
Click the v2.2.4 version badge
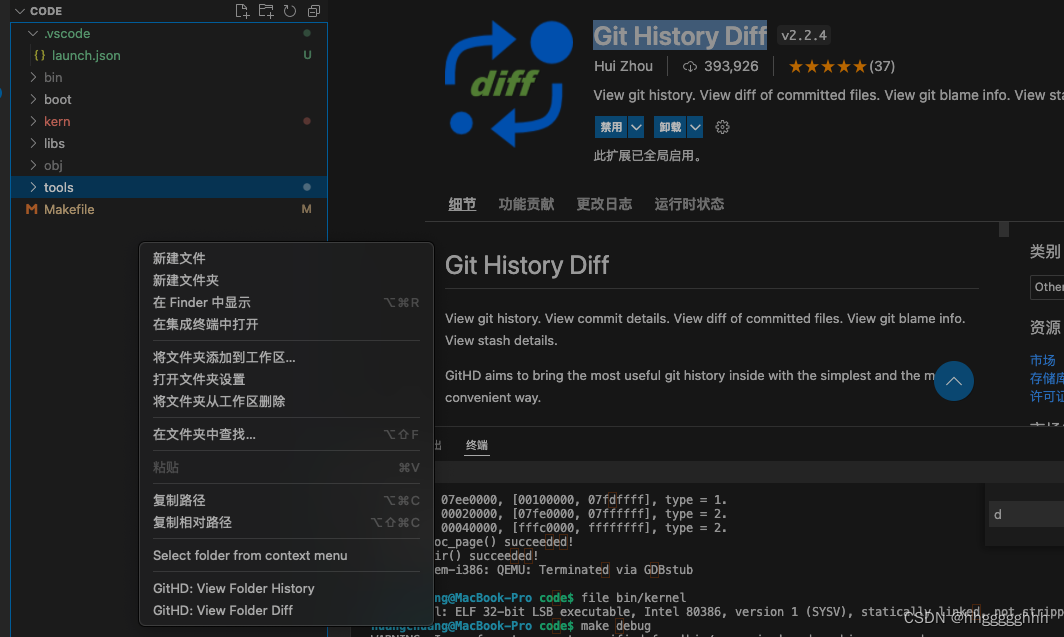click(803, 35)
